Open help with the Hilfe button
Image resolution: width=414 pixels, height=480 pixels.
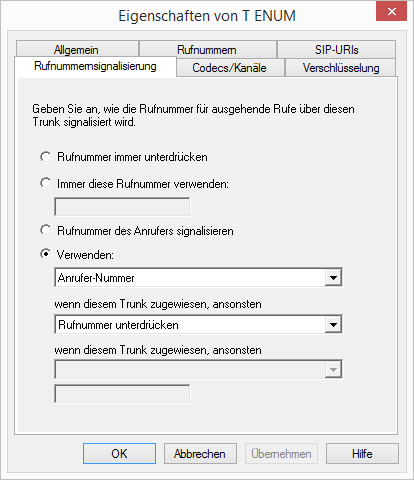[x=362, y=453]
